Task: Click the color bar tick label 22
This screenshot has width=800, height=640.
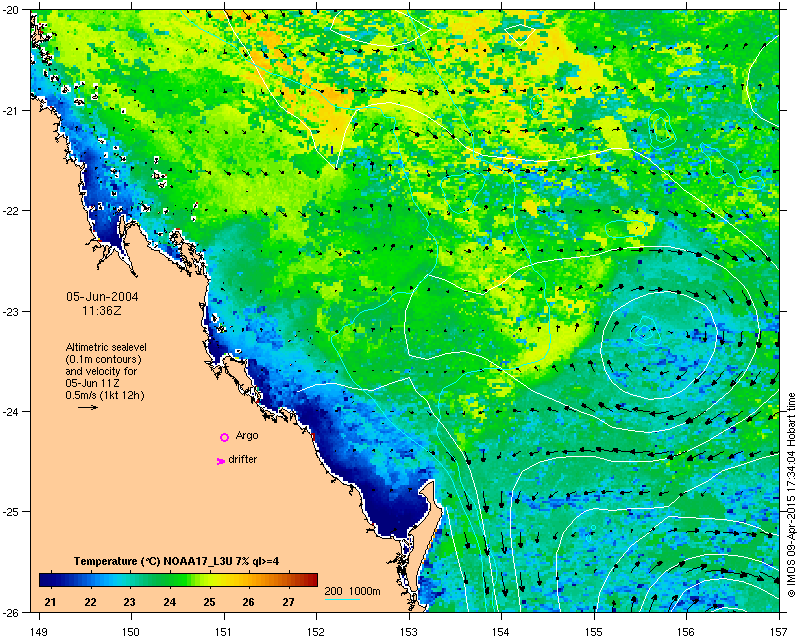Action: [90, 602]
